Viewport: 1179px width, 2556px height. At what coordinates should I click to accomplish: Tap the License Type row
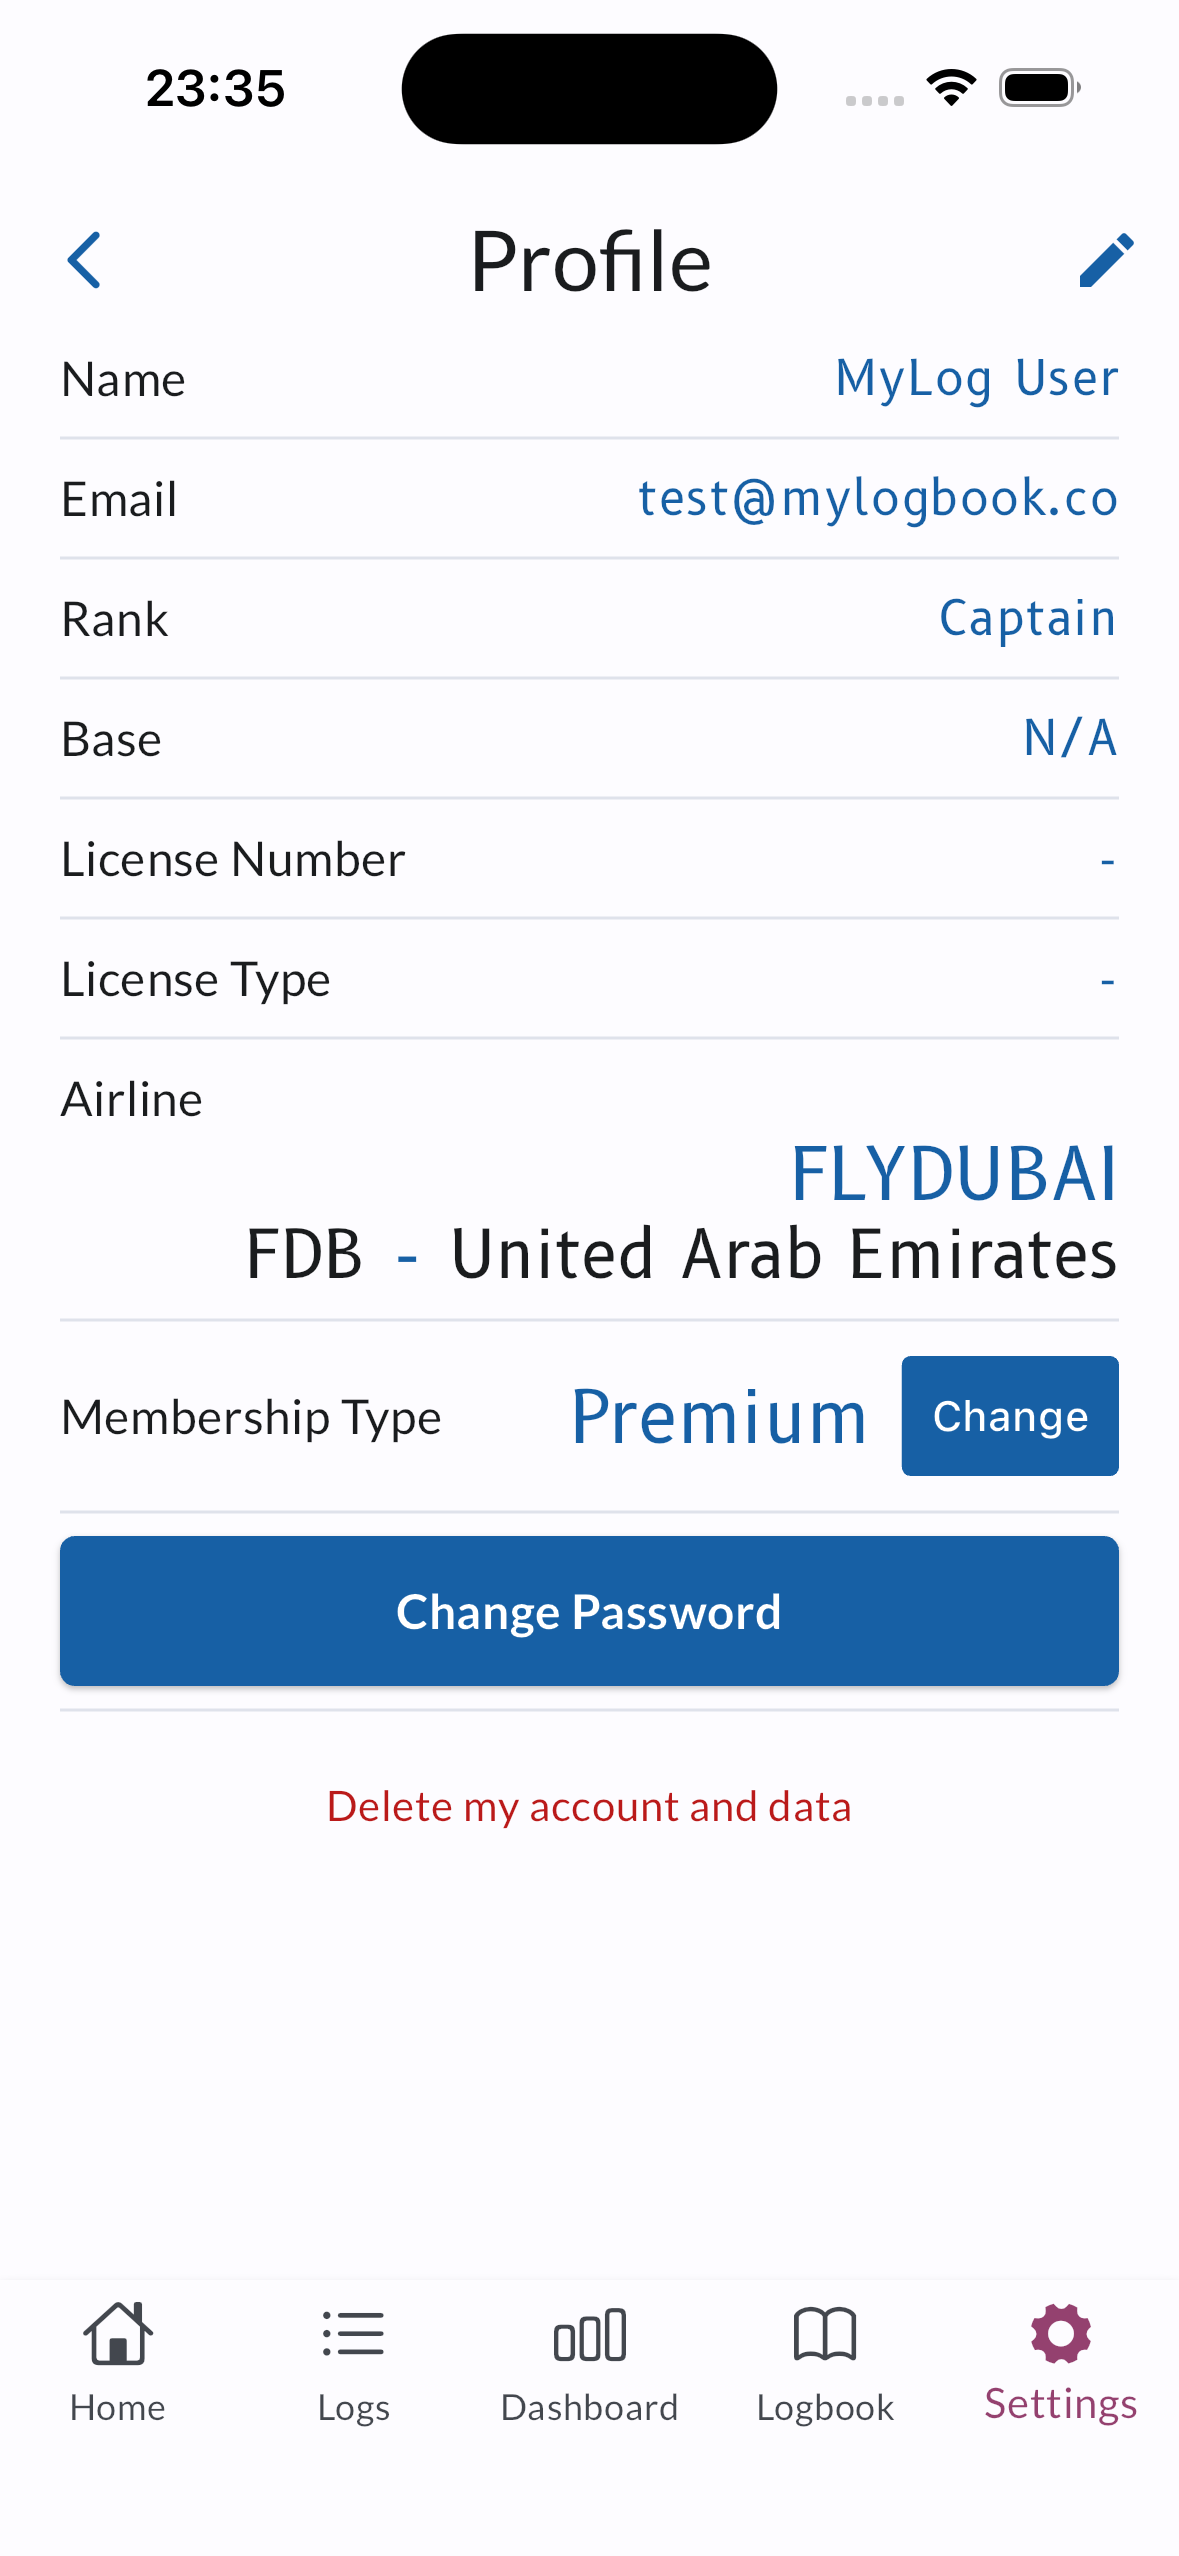pos(589,979)
